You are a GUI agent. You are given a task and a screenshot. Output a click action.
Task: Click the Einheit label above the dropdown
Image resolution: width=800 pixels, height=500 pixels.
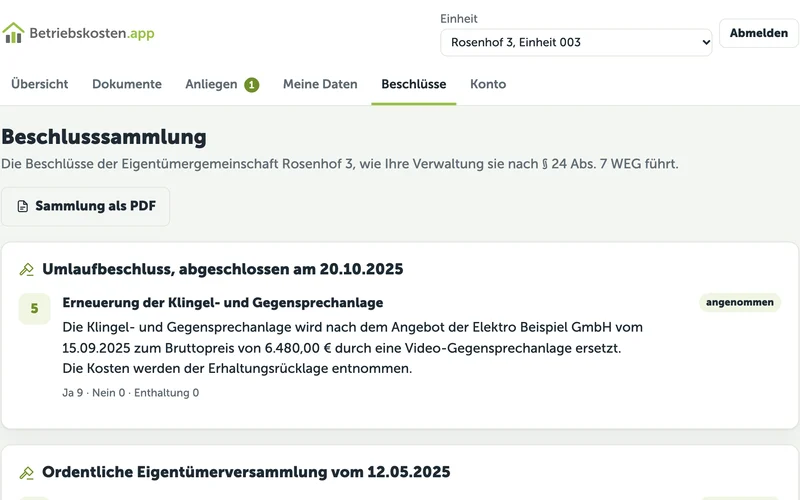coord(459,19)
